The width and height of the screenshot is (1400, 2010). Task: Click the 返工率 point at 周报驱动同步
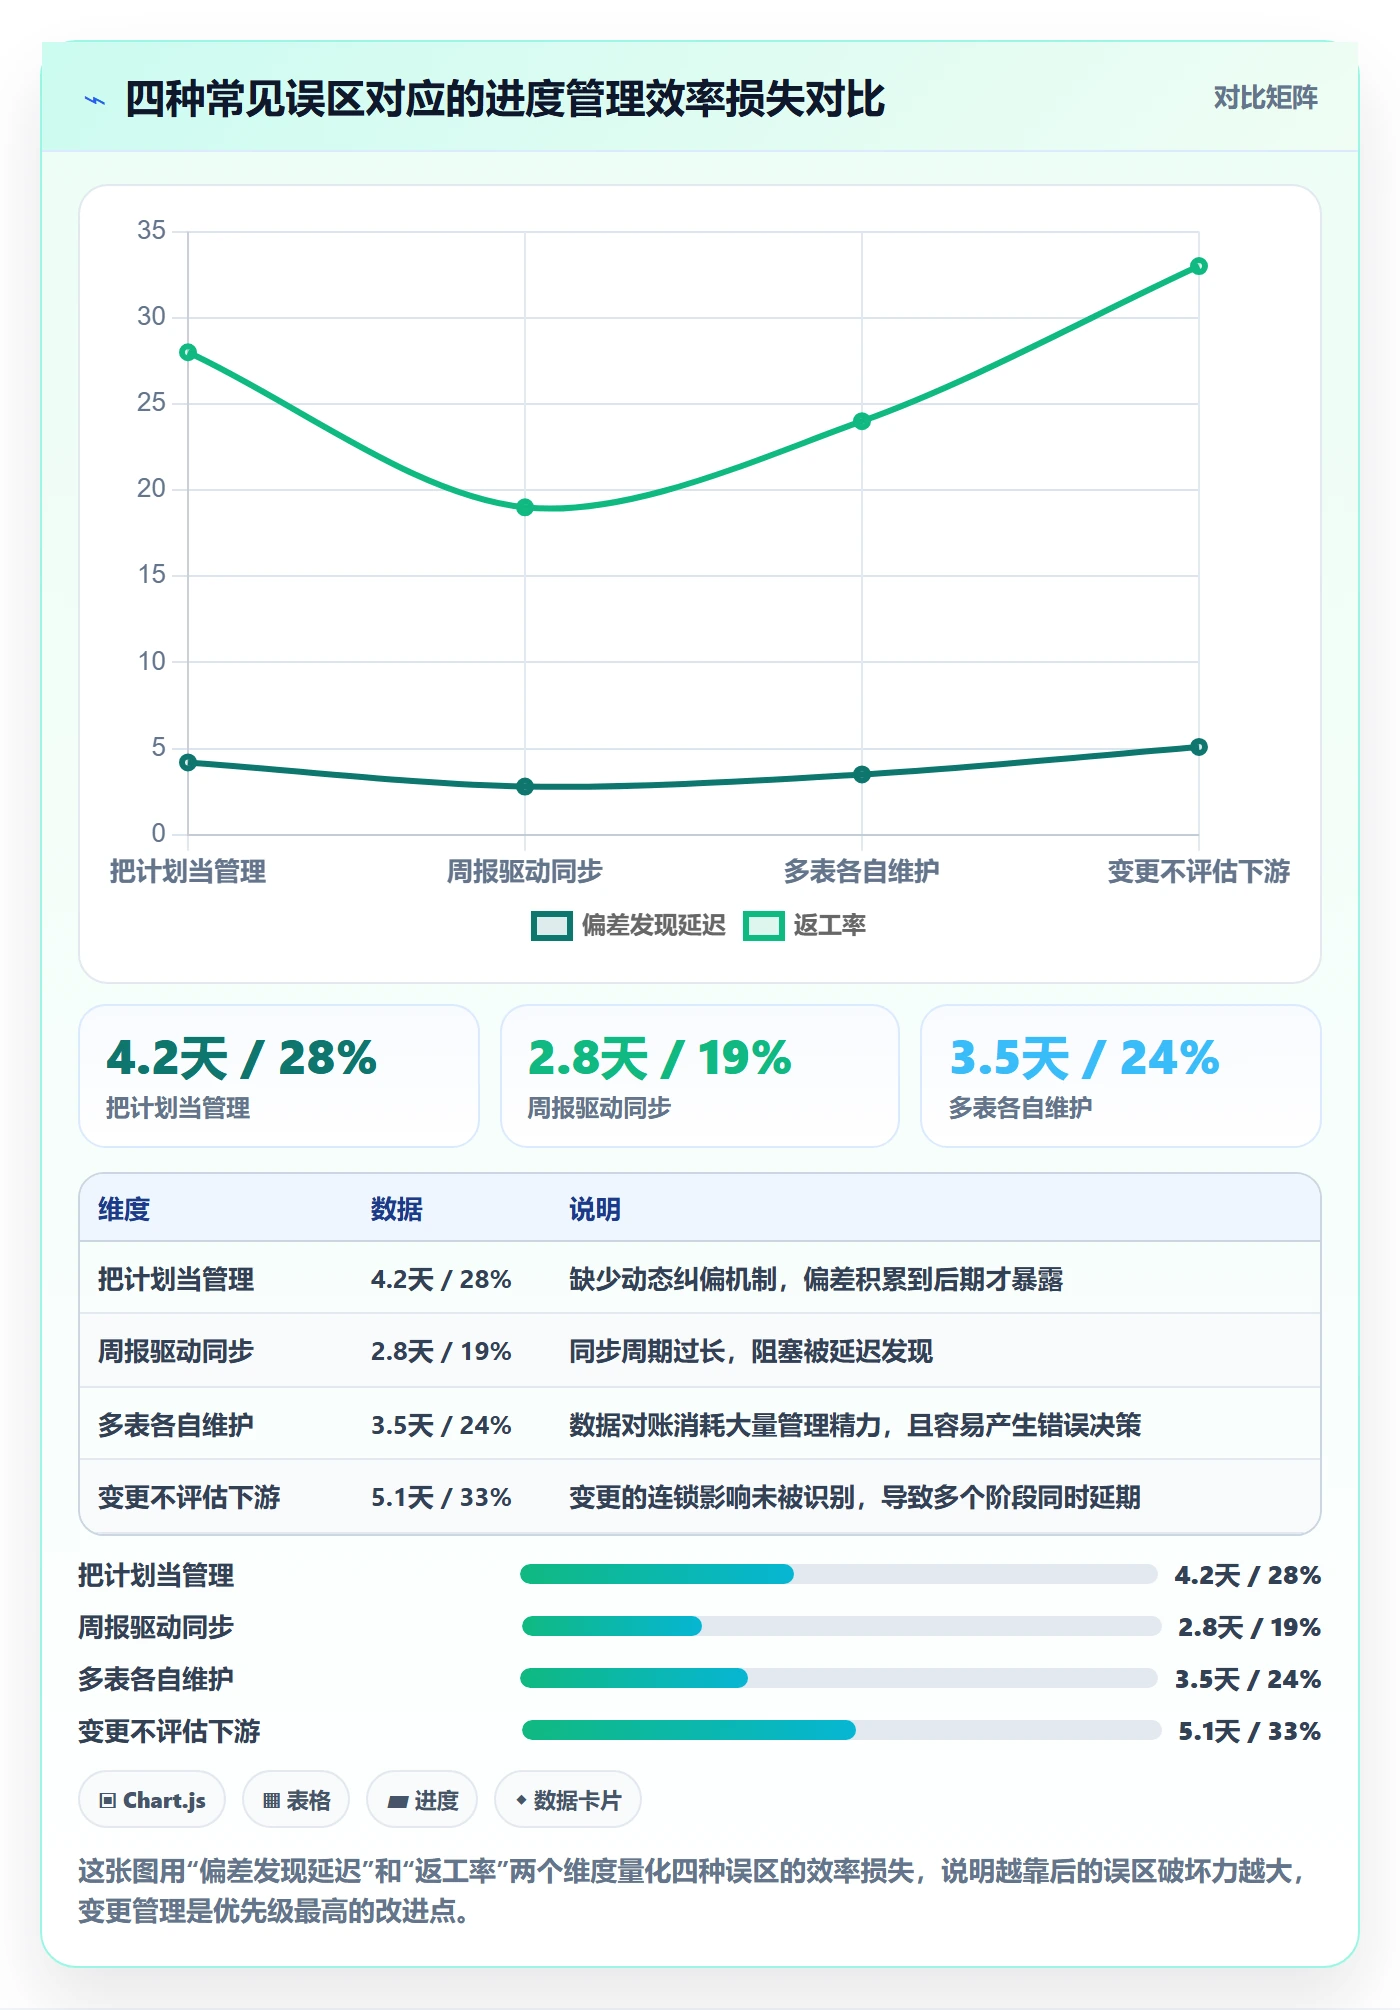click(525, 507)
